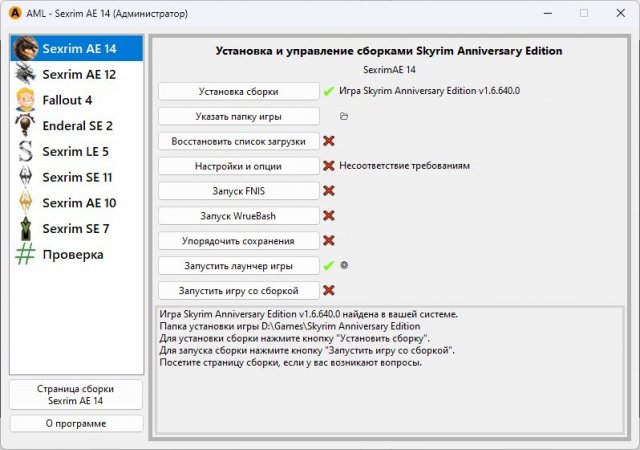Click the Запуск WrueBash button
The image size is (640, 450).
coord(238,216)
